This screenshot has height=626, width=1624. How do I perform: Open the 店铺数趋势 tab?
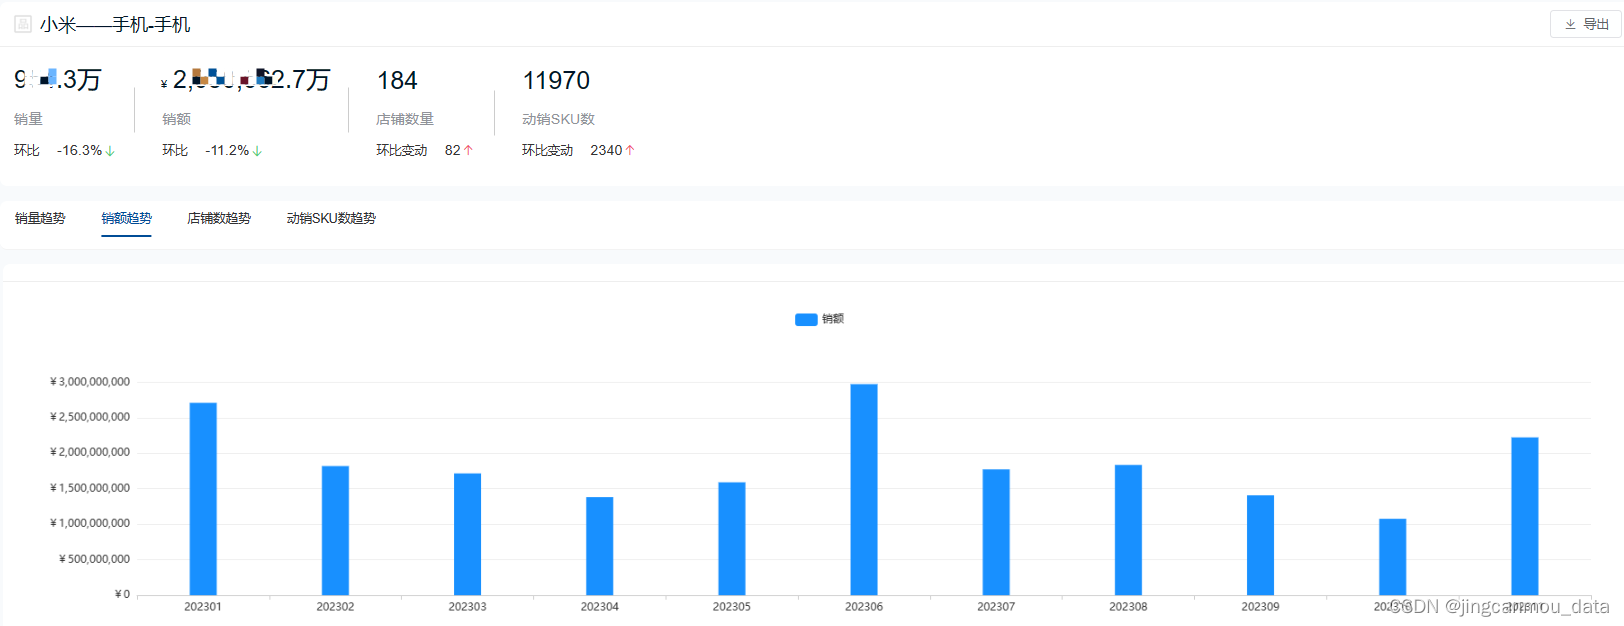(219, 218)
